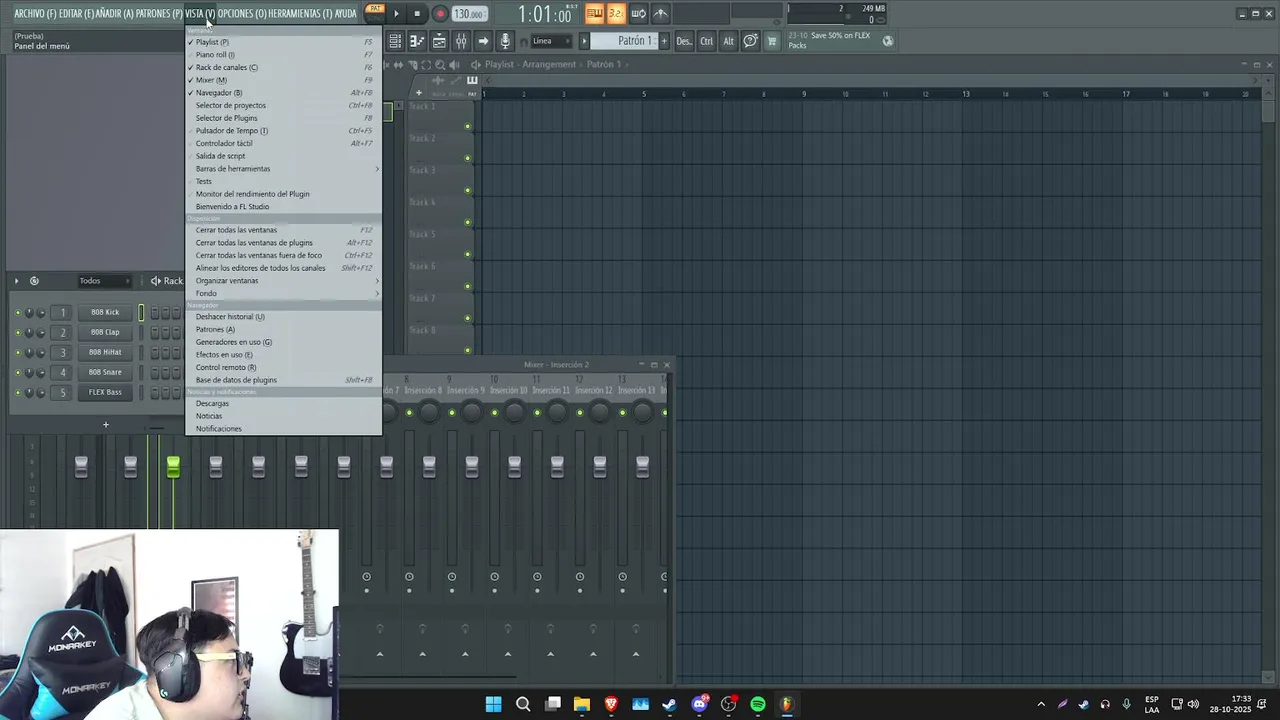Screen dimensions: 1280x720
Task: Mute Track 3 in the playlist
Action: (467, 190)
